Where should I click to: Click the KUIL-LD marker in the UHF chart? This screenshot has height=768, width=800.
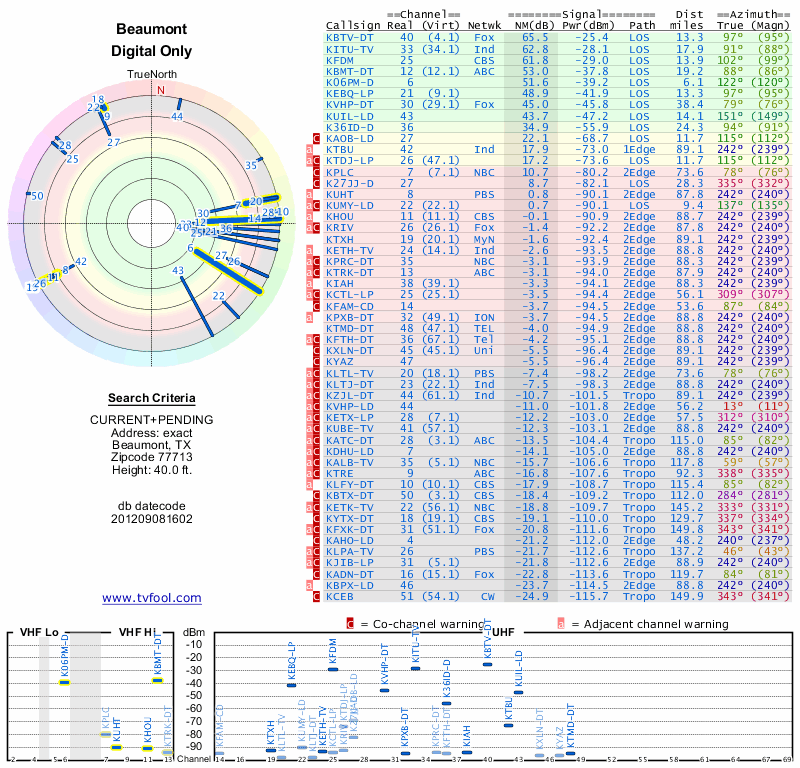click(518, 692)
